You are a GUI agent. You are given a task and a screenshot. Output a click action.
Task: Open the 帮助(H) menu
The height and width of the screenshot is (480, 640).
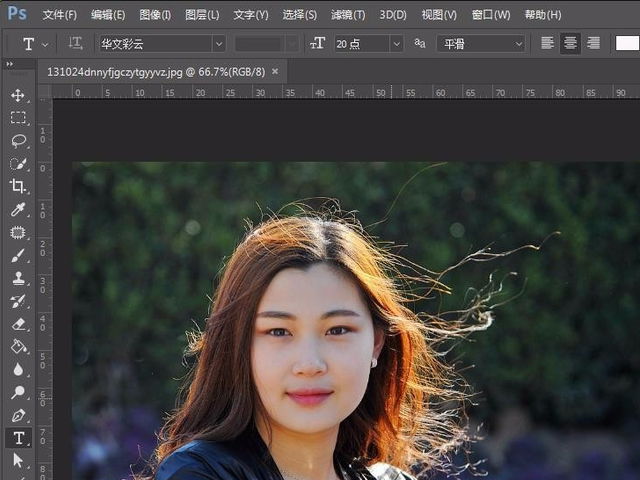542,15
